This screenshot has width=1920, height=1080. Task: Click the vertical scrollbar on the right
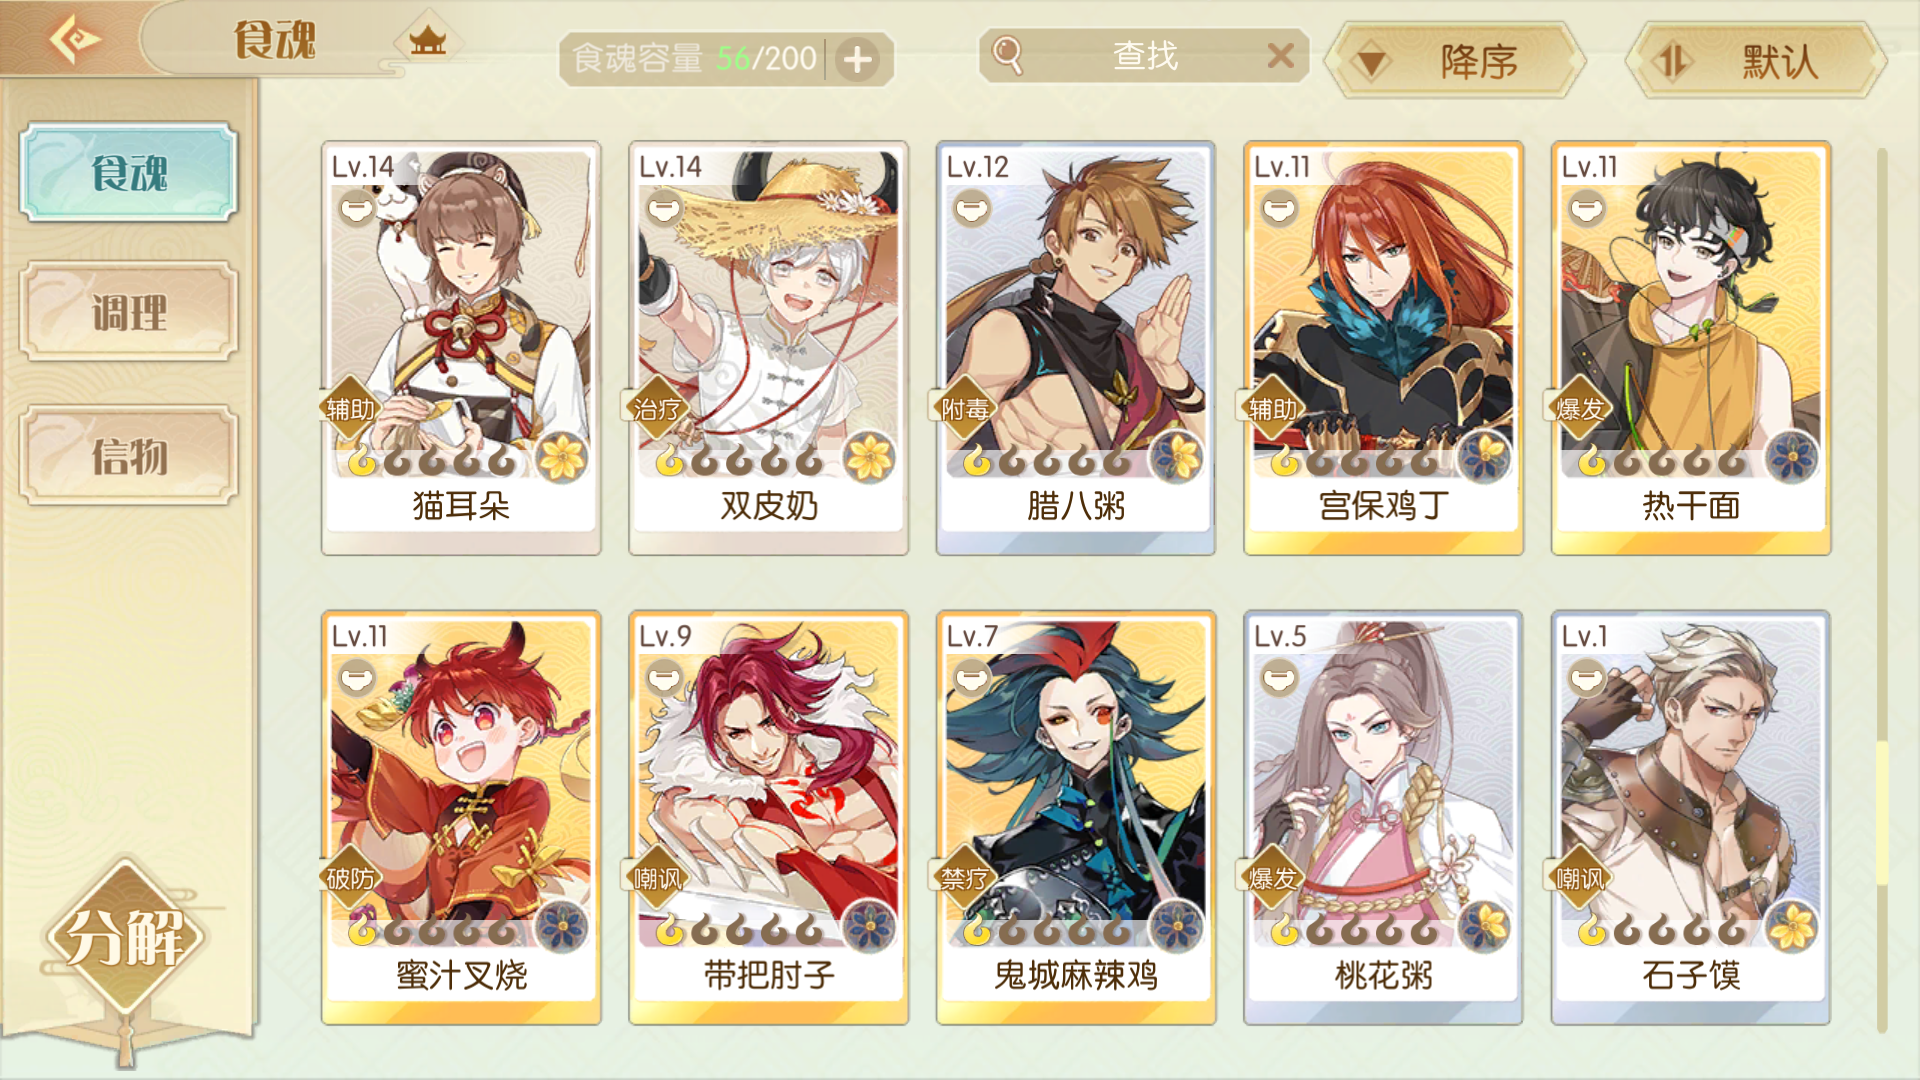click(1882, 590)
